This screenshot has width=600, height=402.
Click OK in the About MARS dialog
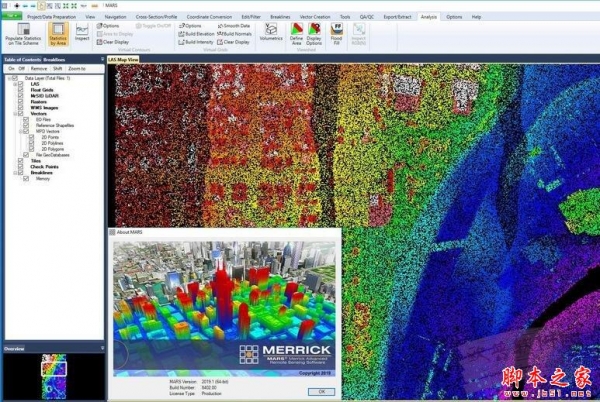(321, 392)
